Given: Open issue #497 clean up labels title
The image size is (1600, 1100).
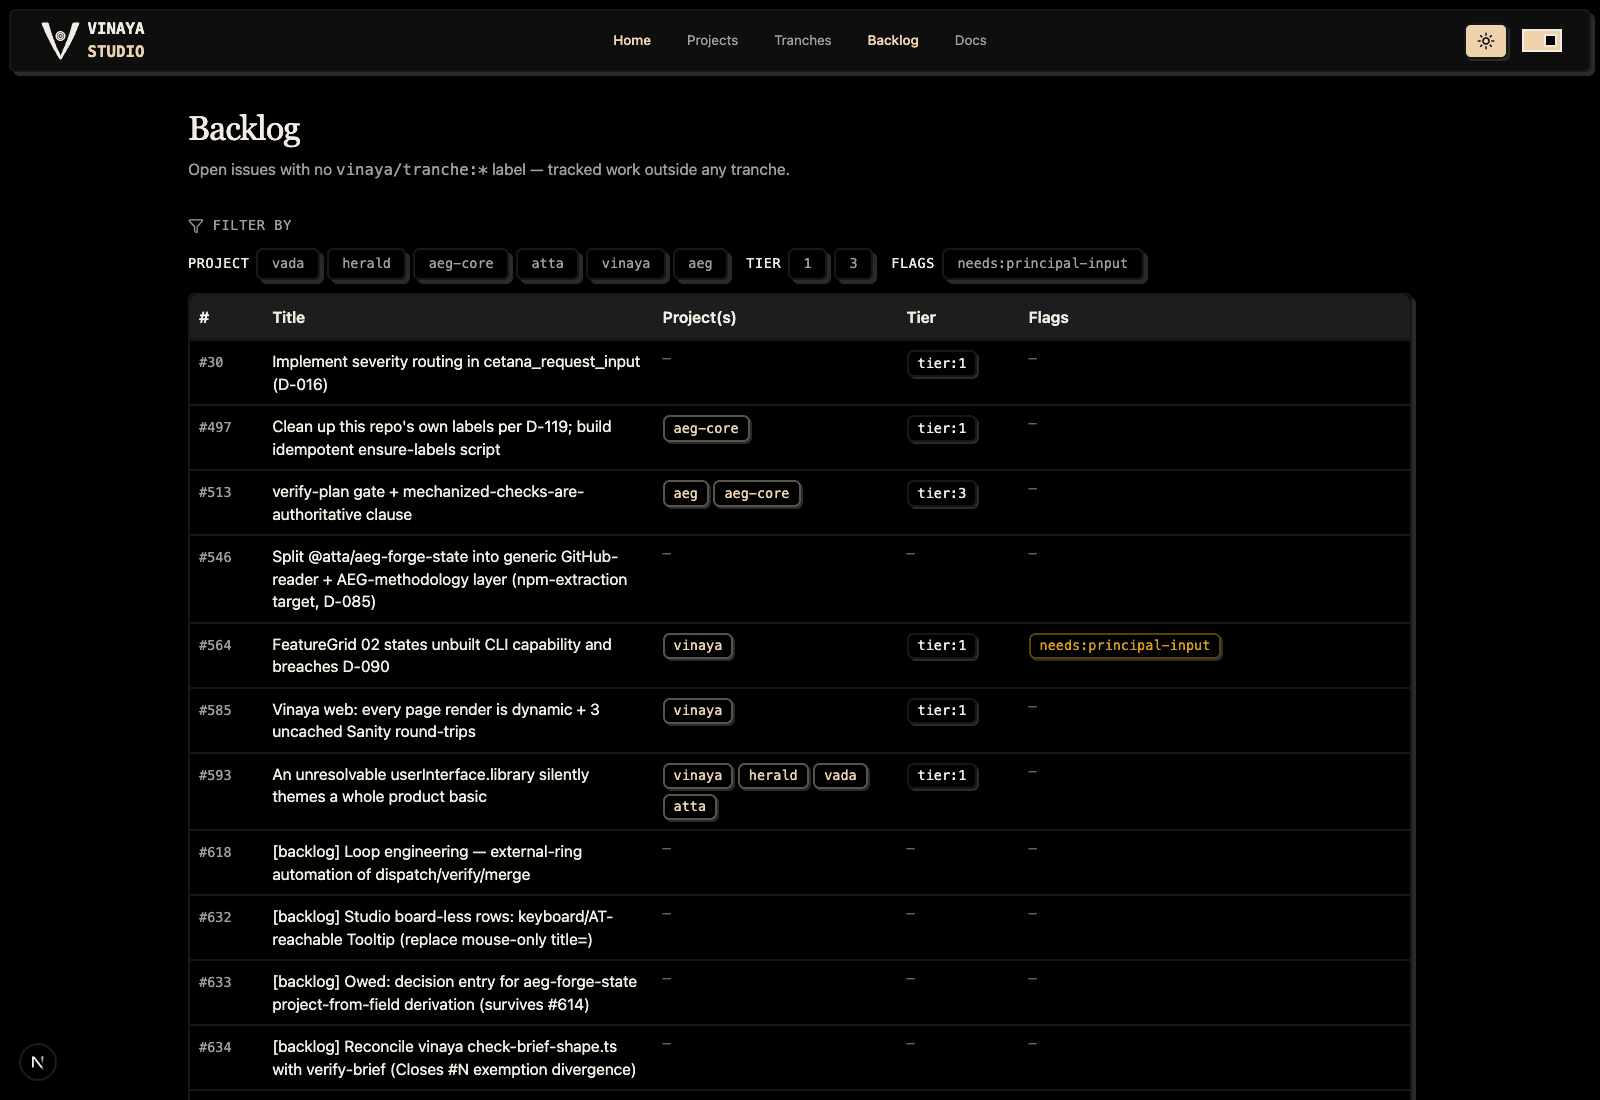Looking at the screenshot, I should [x=442, y=438].
